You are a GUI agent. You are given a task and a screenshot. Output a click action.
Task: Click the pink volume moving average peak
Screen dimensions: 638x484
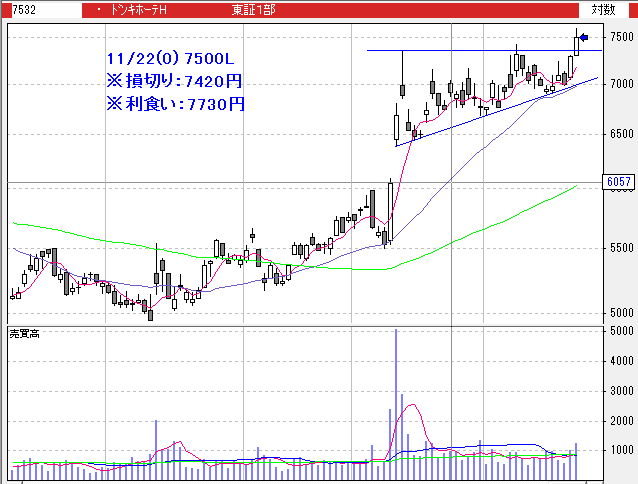click(410, 407)
